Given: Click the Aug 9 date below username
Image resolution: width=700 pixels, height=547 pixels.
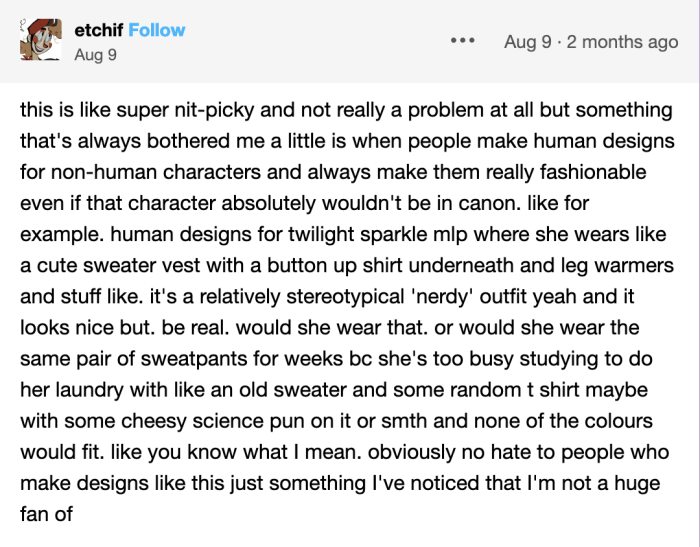Looking at the screenshot, I should (95, 55).
